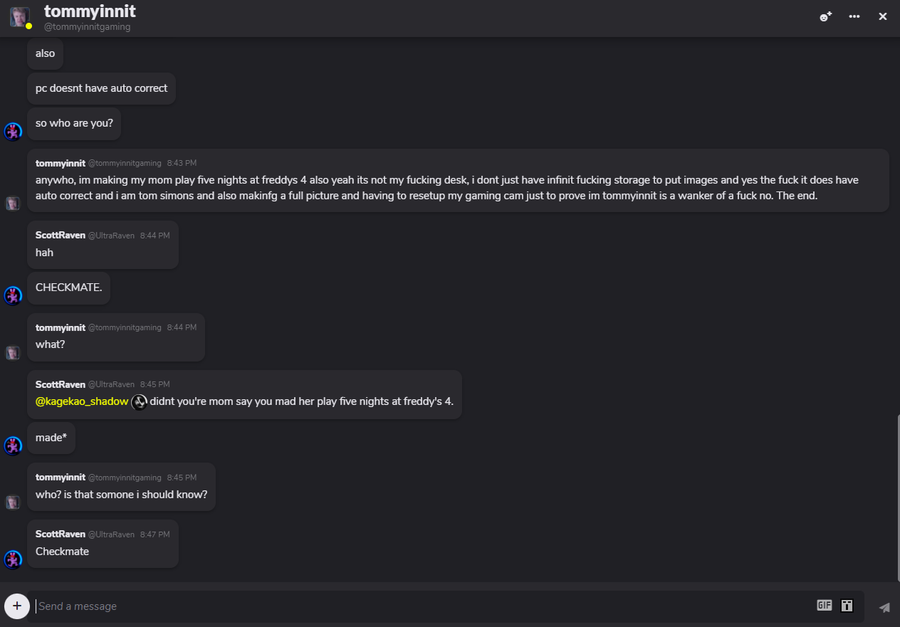Click the 'pc doesnt have auto correct' message
The image size is (900, 627).
tap(101, 88)
